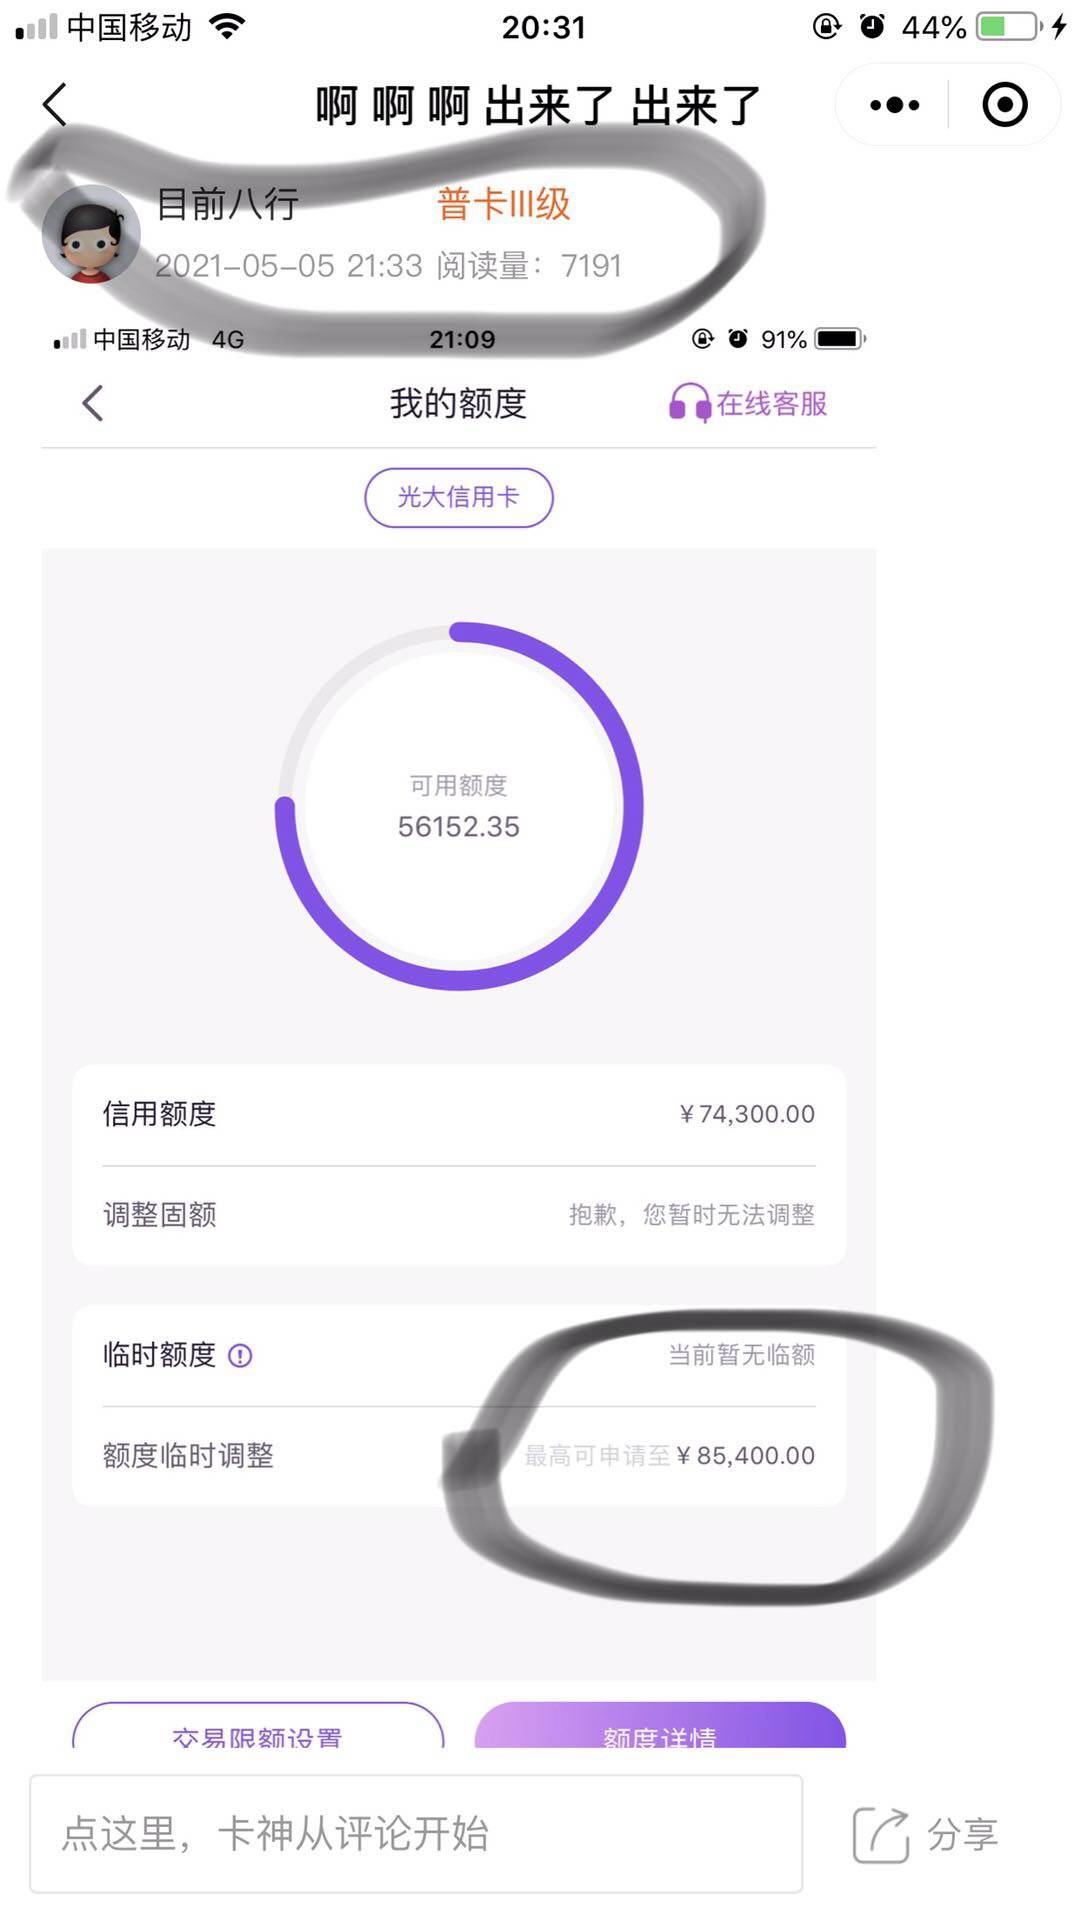Tap the back chevron beside 我的额度
Viewport: 1080px width, 1920px height.
pos(93,403)
